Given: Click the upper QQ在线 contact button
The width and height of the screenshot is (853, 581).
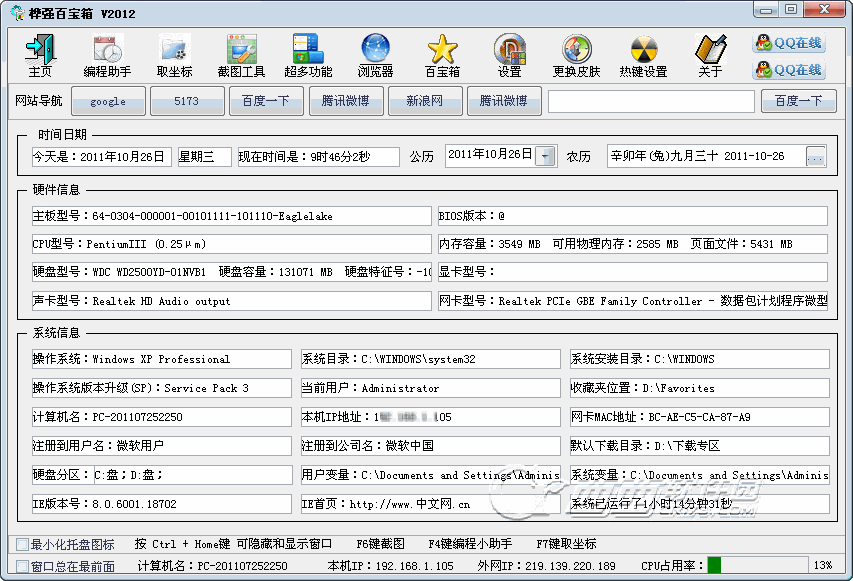Looking at the screenshot, I should point(789,43).
